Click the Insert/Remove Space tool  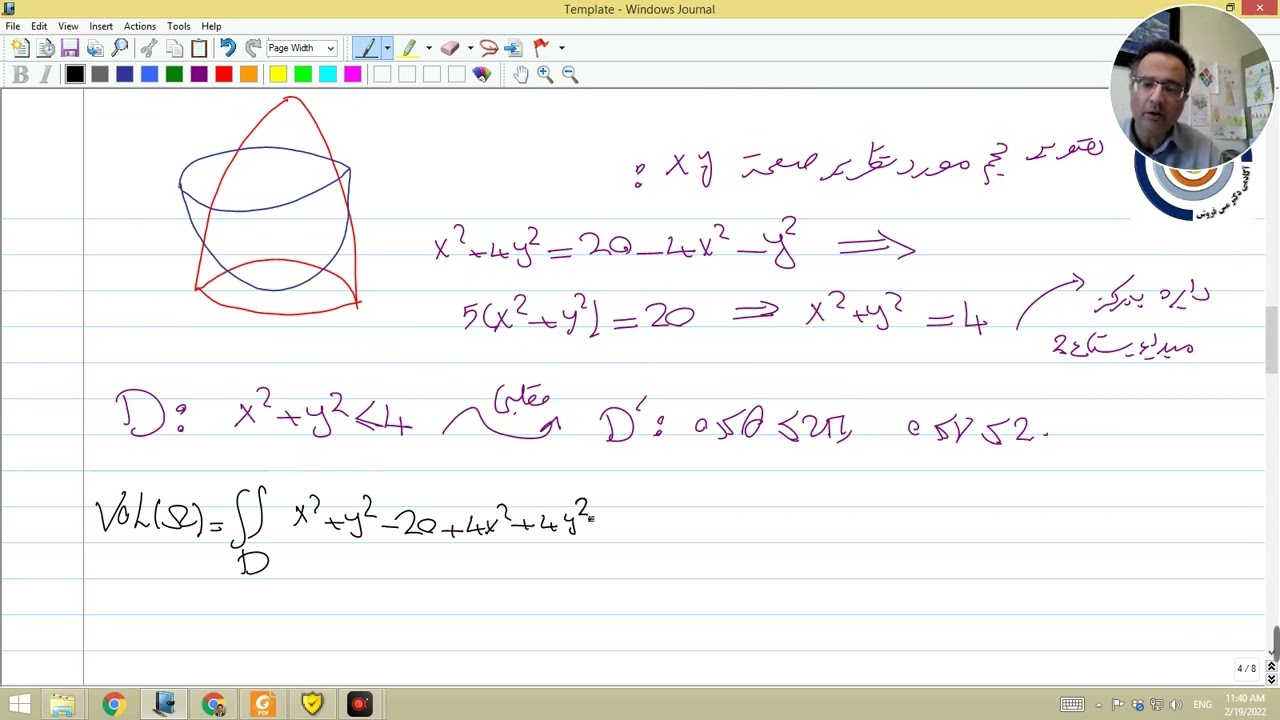coord(513,48)
